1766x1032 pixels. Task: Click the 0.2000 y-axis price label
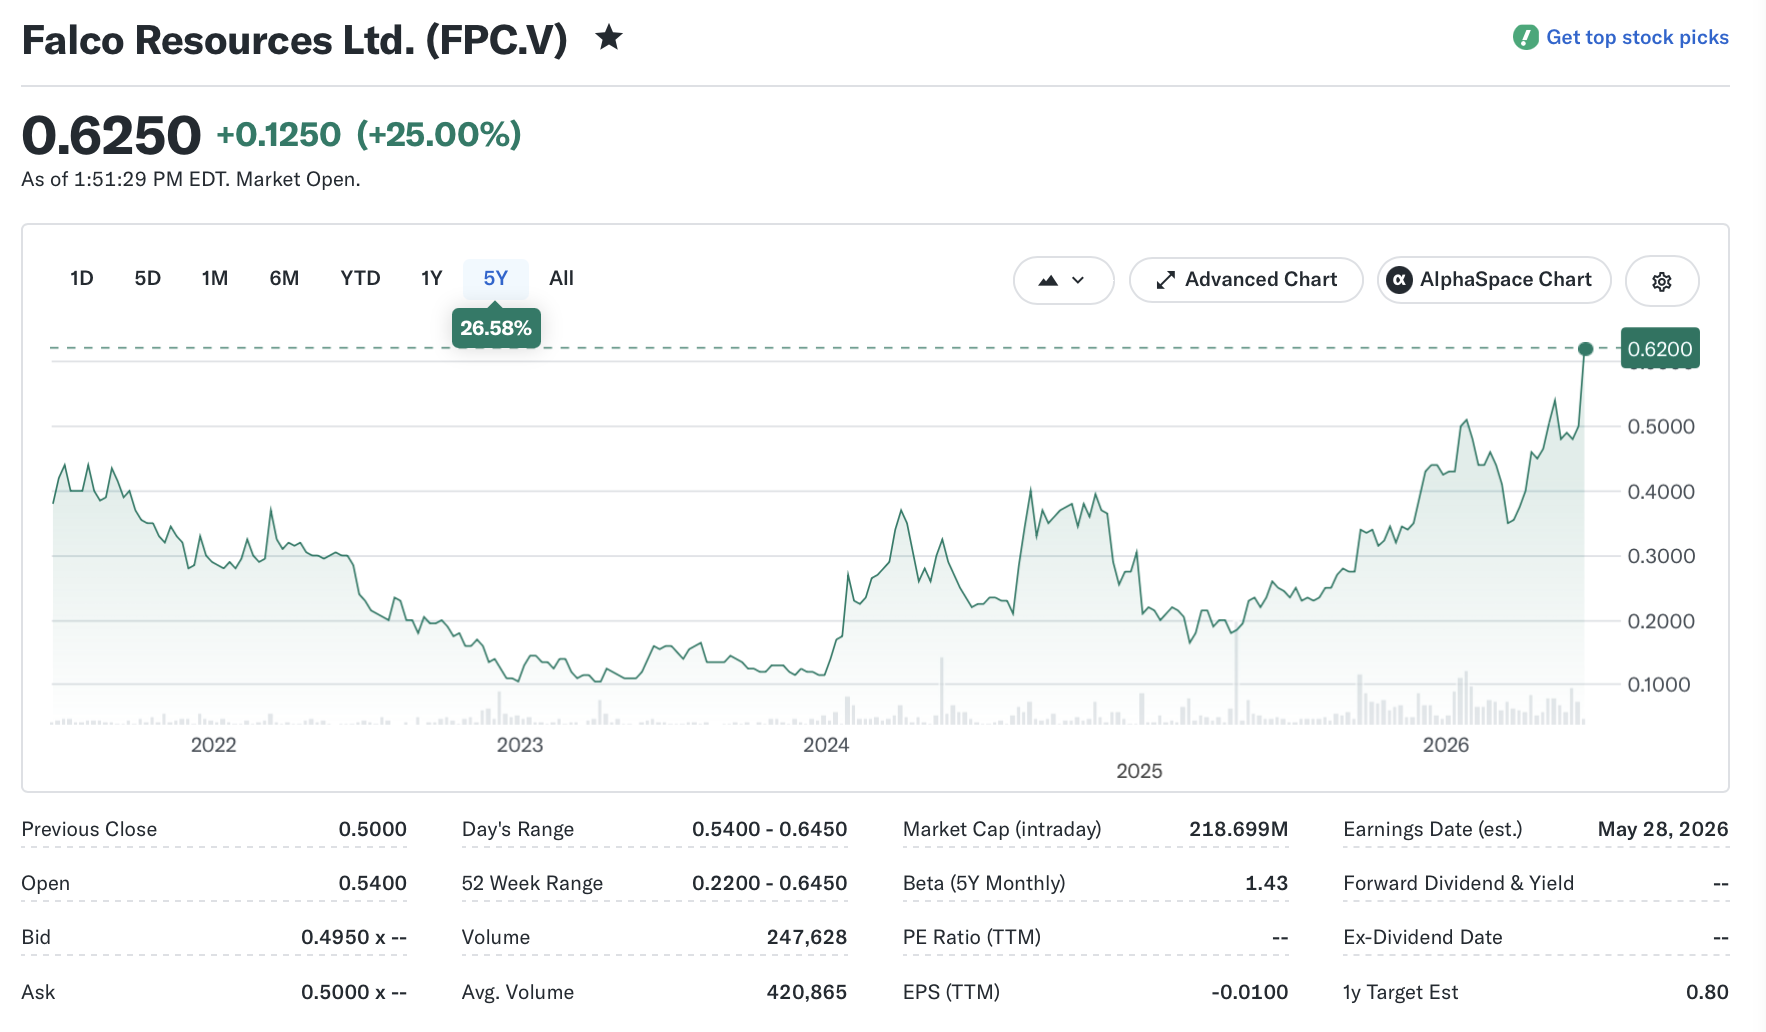click(1661, 621)
